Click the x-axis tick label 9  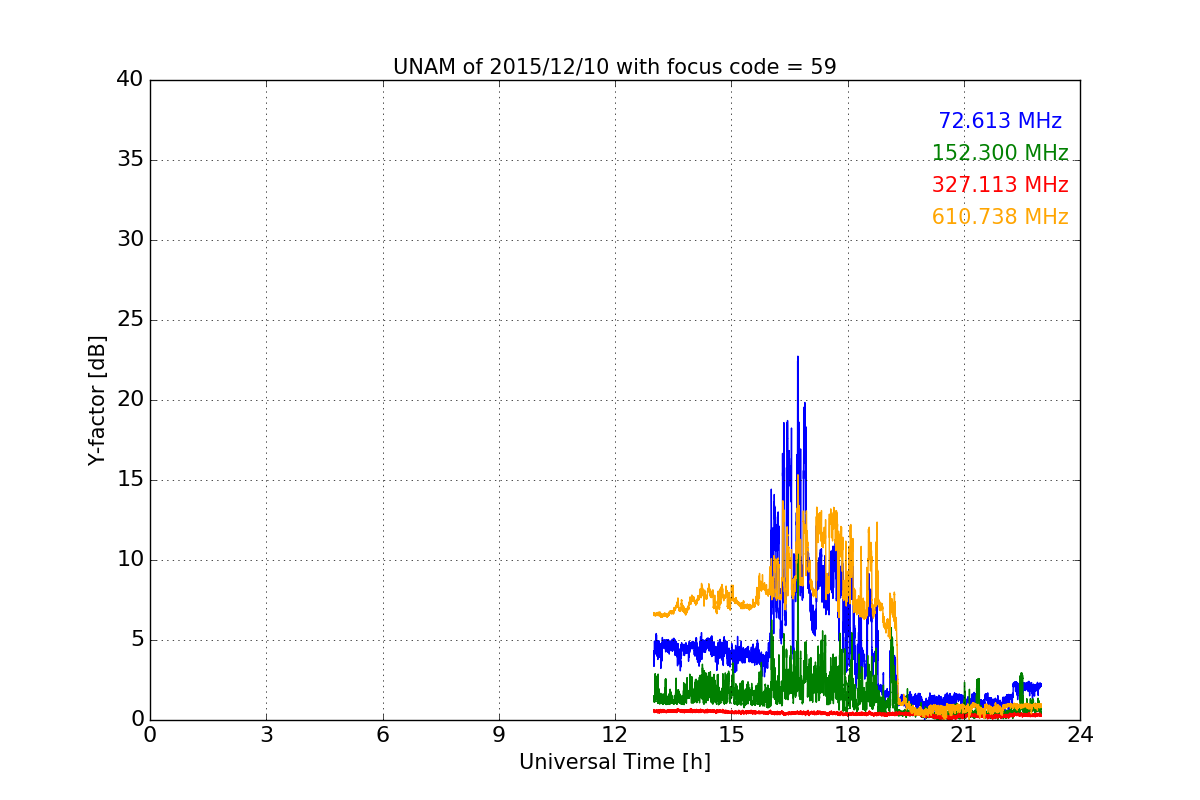[x=499, y=735]
